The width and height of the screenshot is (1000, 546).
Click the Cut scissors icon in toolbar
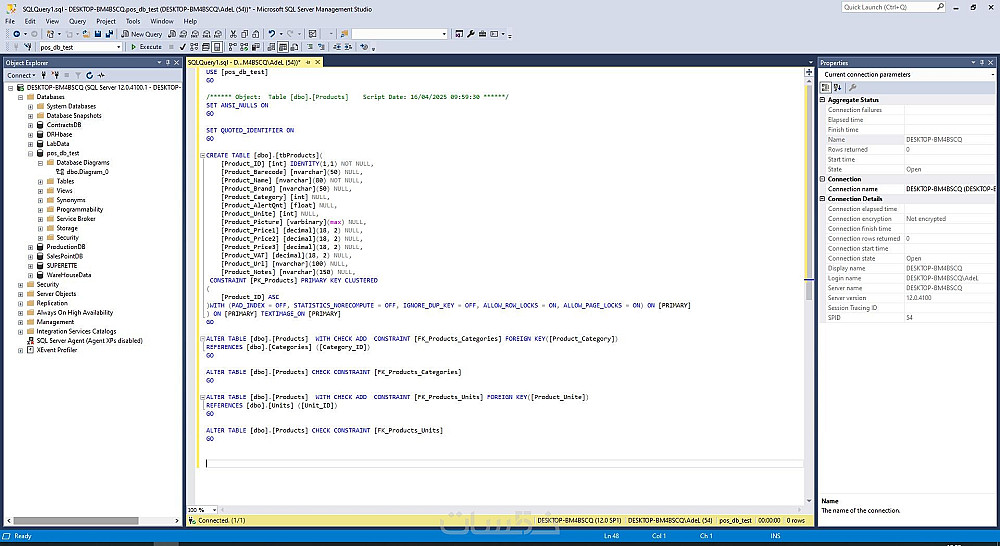pyautogui.click(x=231, y=34)
